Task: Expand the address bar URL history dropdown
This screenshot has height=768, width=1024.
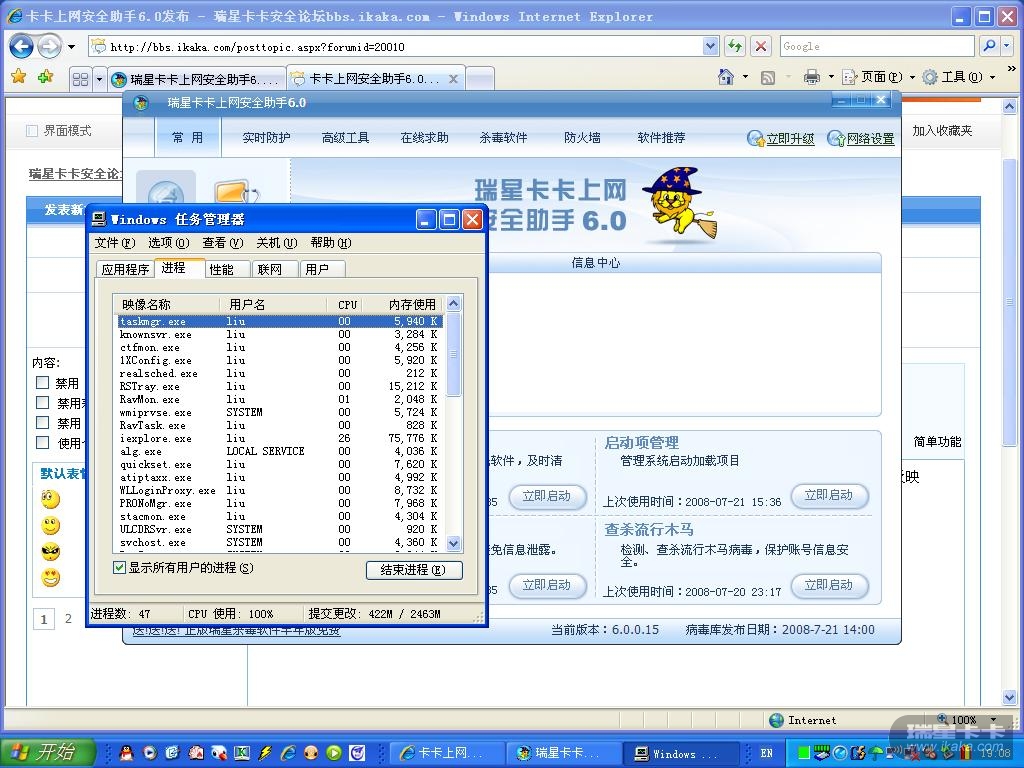Action: pyautogui.click(x=711, y=46)
